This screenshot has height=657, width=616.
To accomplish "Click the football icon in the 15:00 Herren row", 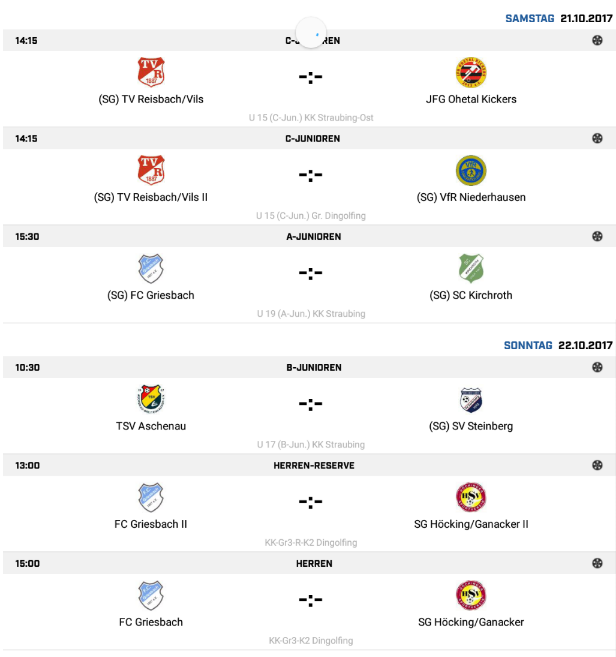I will pos(598,563).
